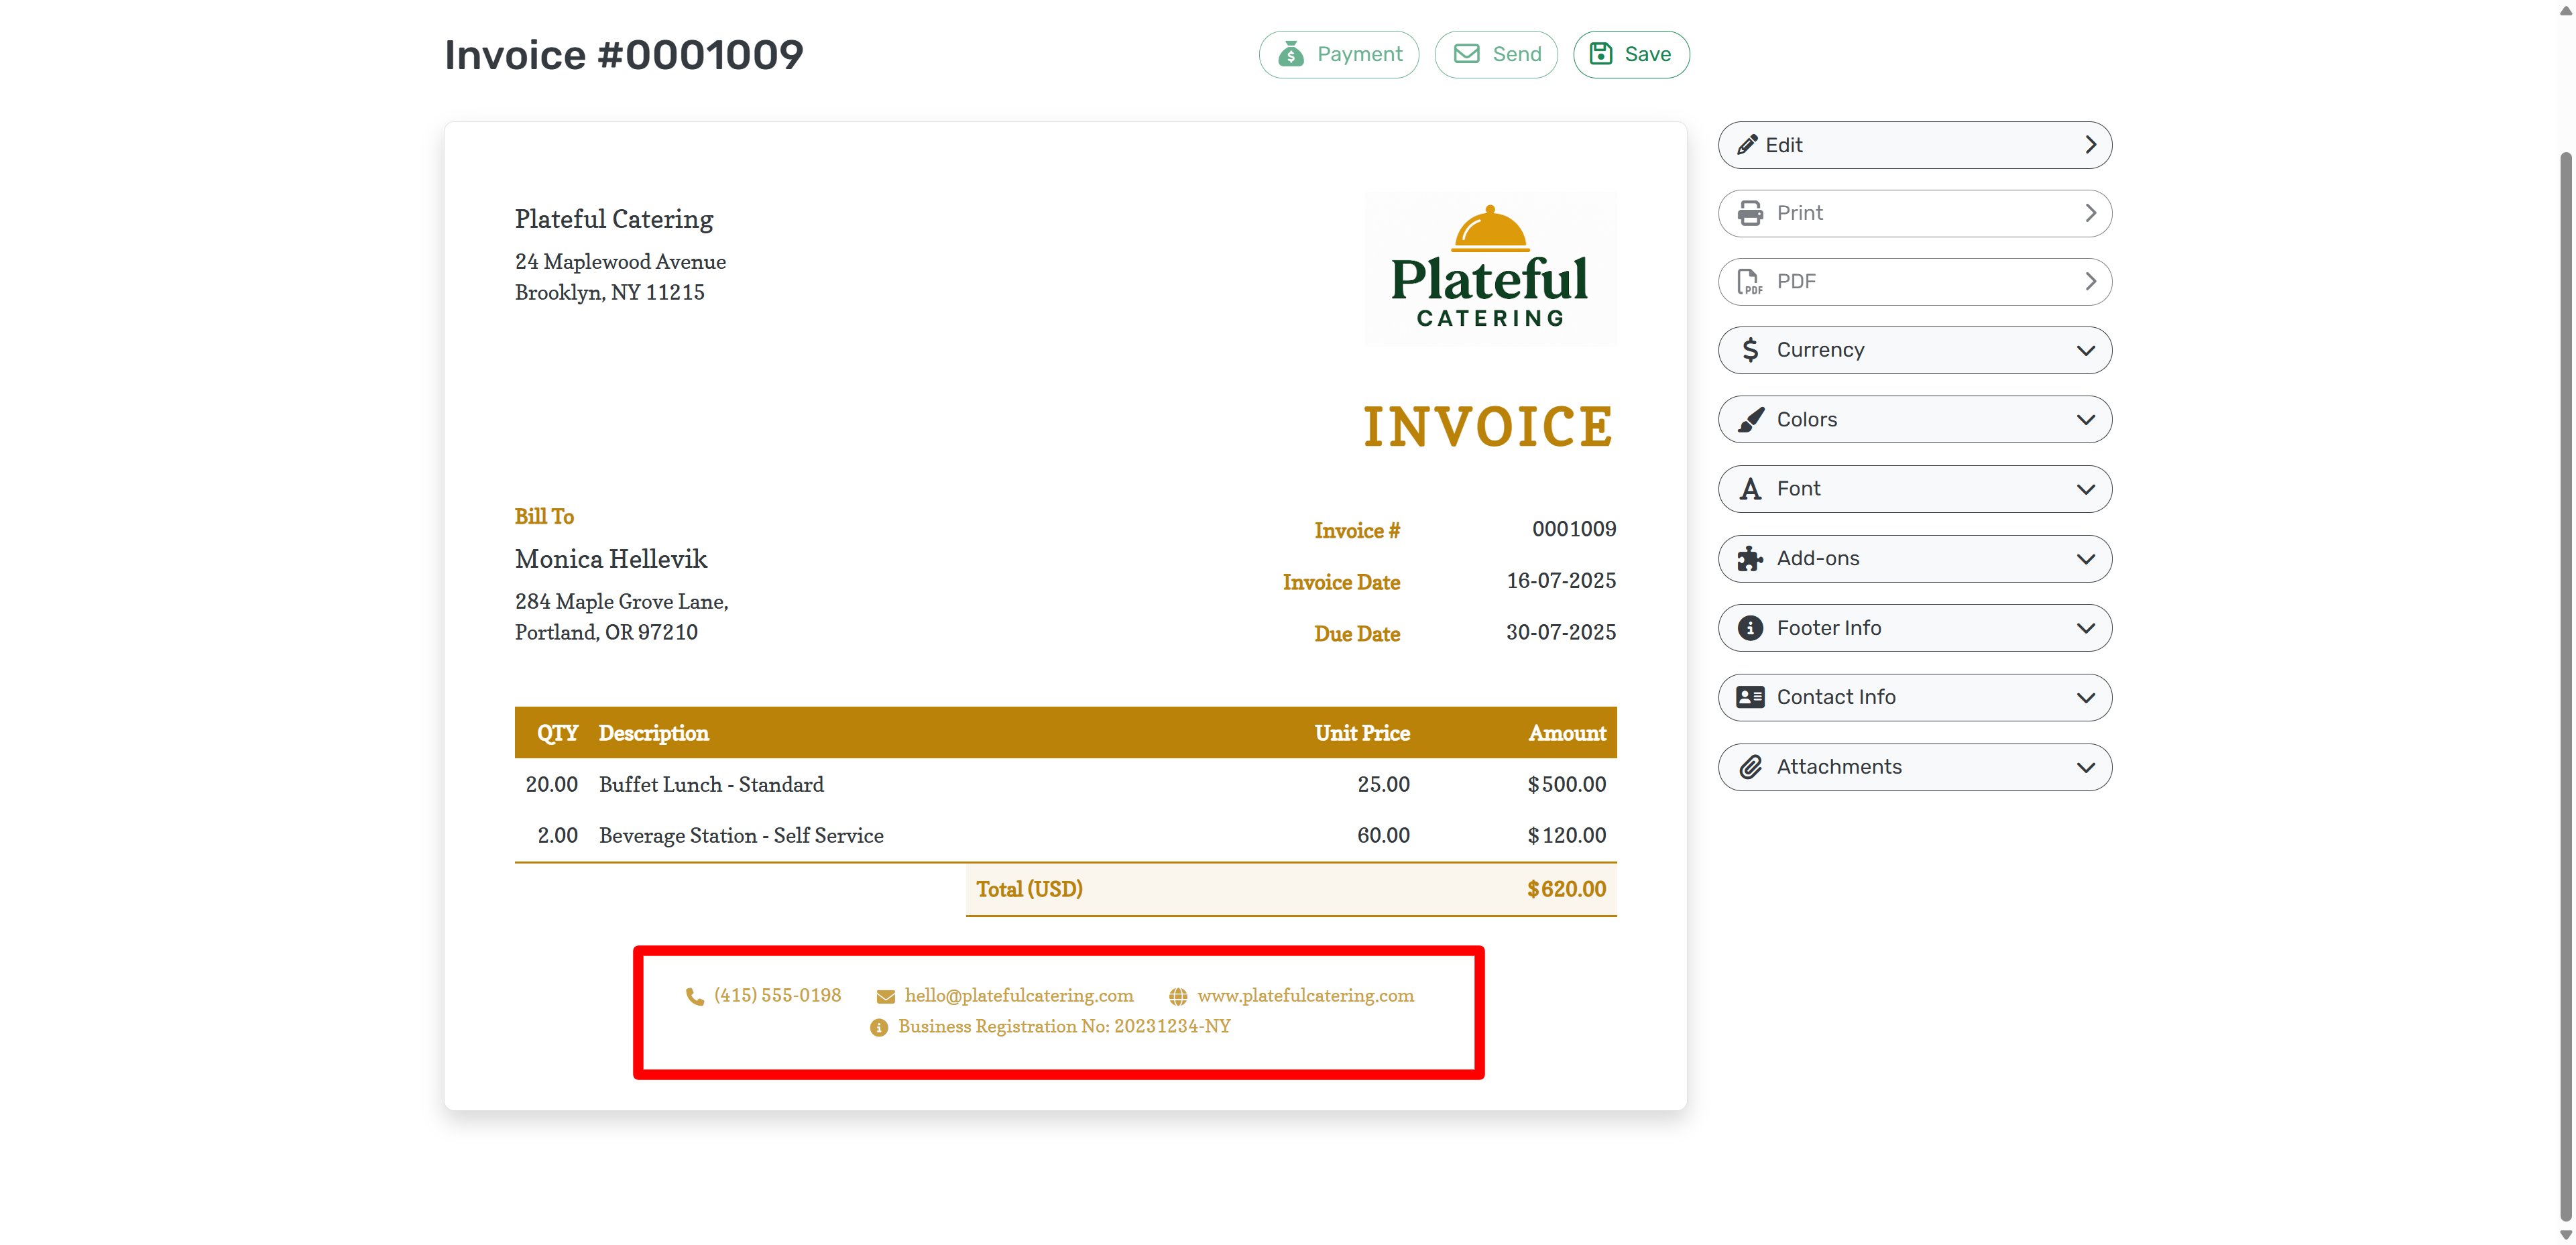Expand the Font options chevron
The height and width of the screenshot is (1245, 2576).
point(2085,489)
